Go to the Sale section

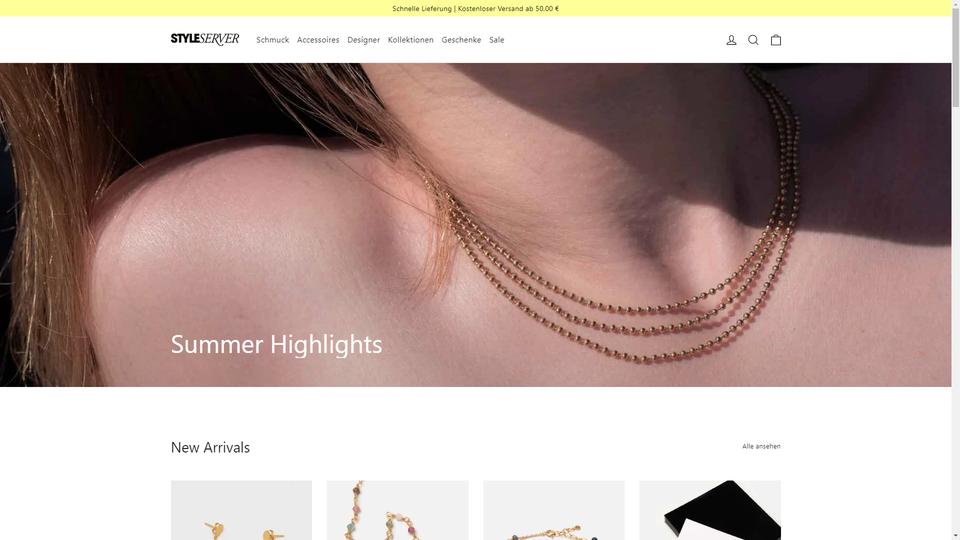497,40
